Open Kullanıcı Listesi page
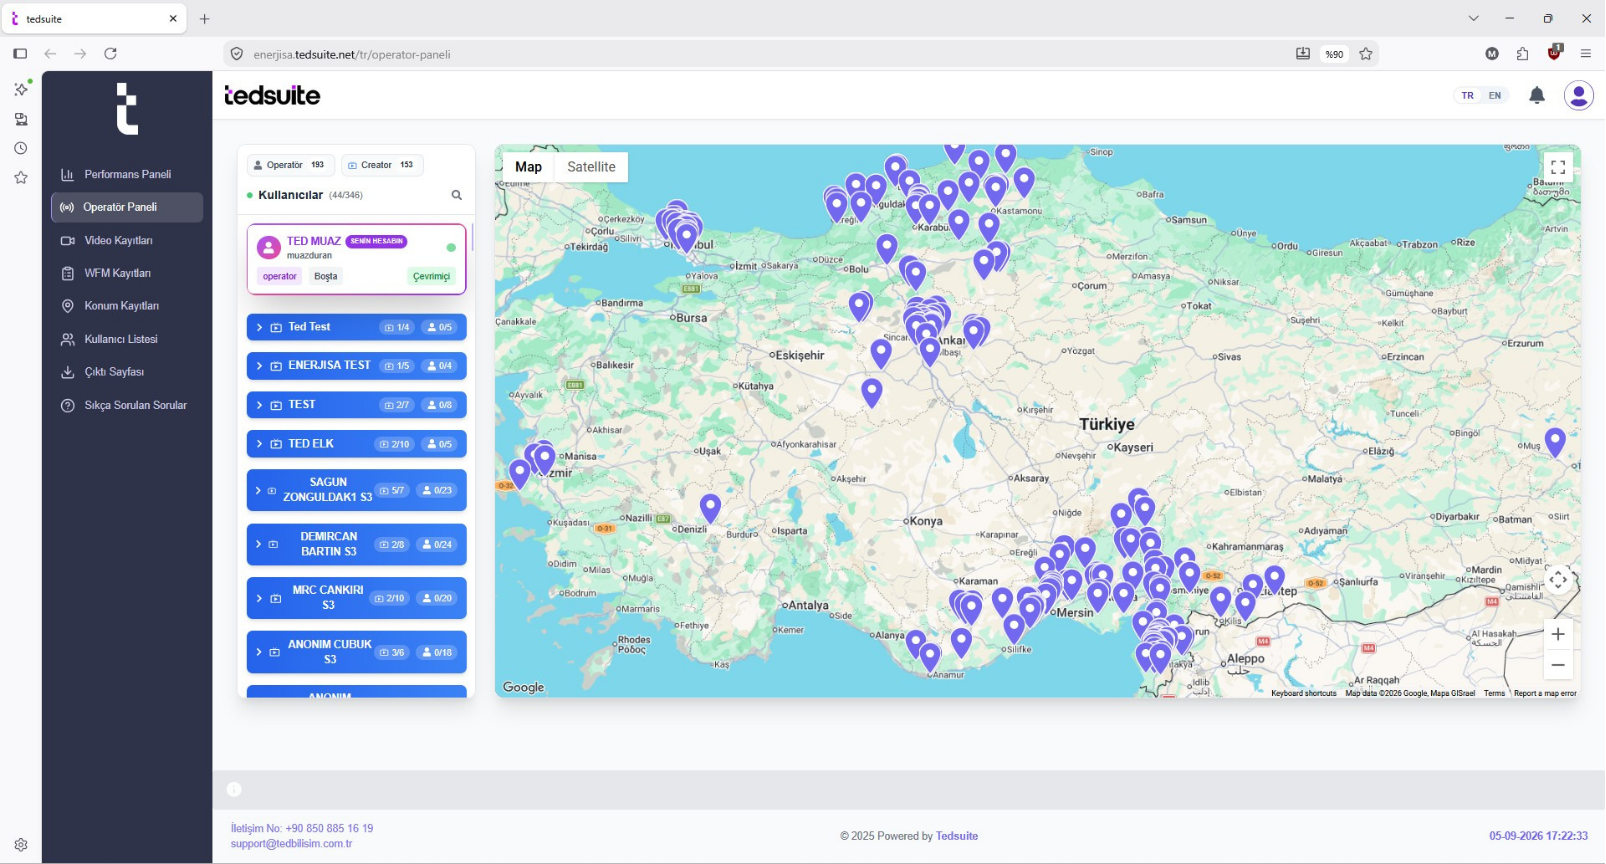Screen dimensions: 1606x864 127,339
